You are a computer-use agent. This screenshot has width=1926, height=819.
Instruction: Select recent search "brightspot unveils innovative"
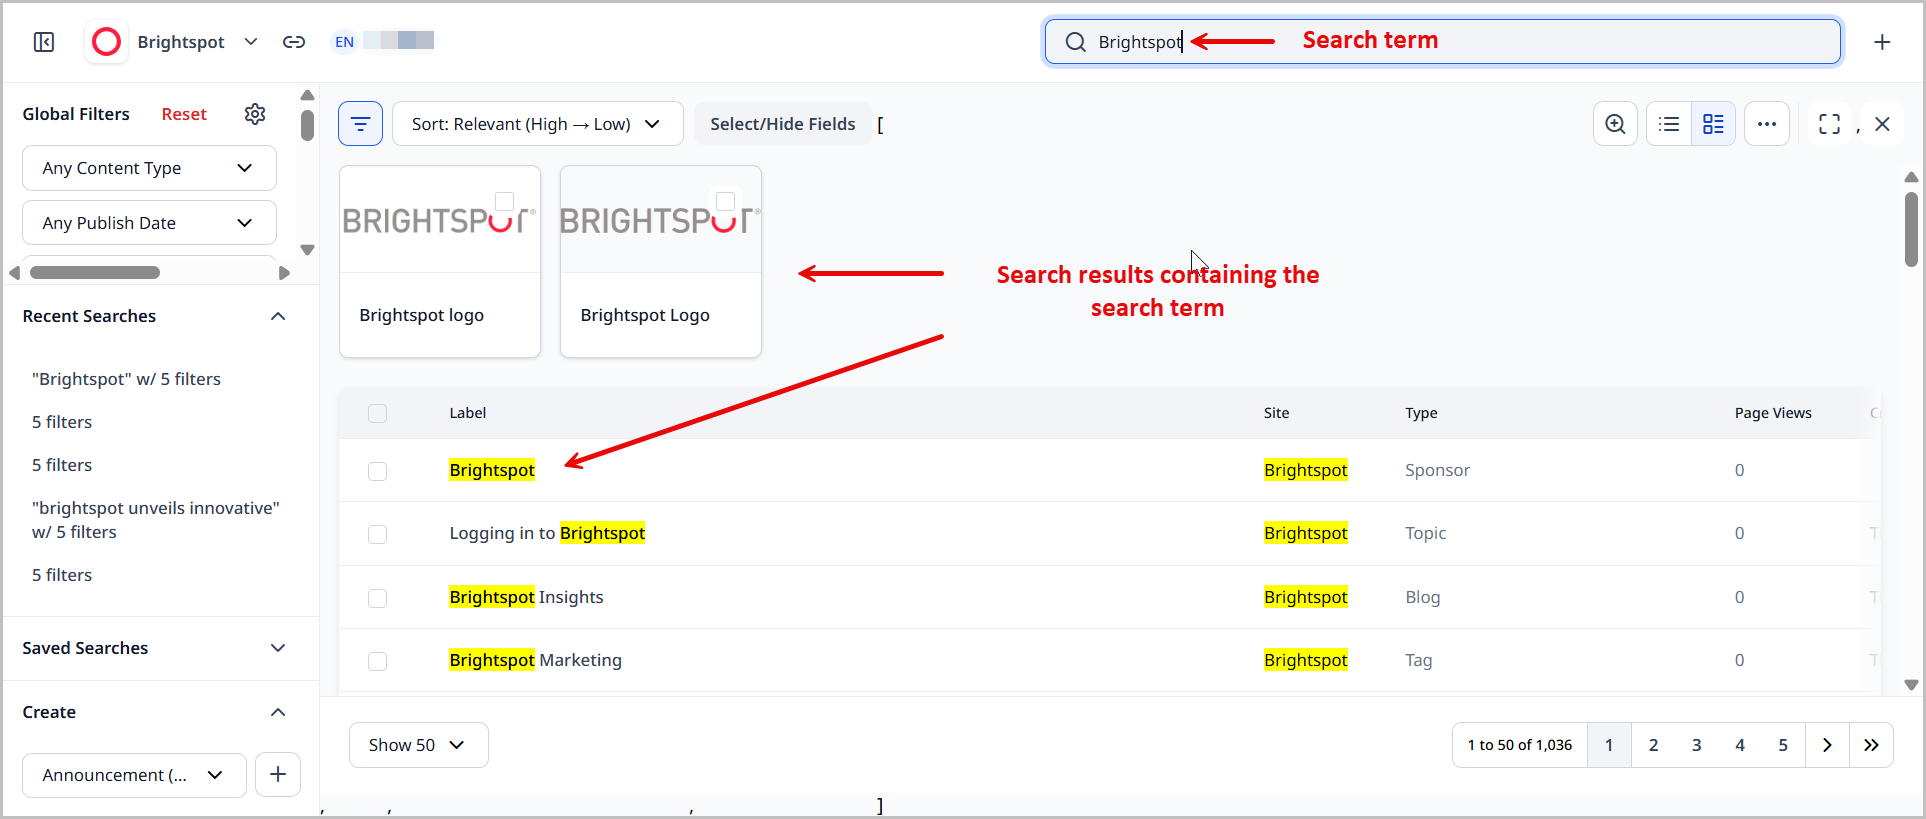pyautogui.click(x=156, y=520)
